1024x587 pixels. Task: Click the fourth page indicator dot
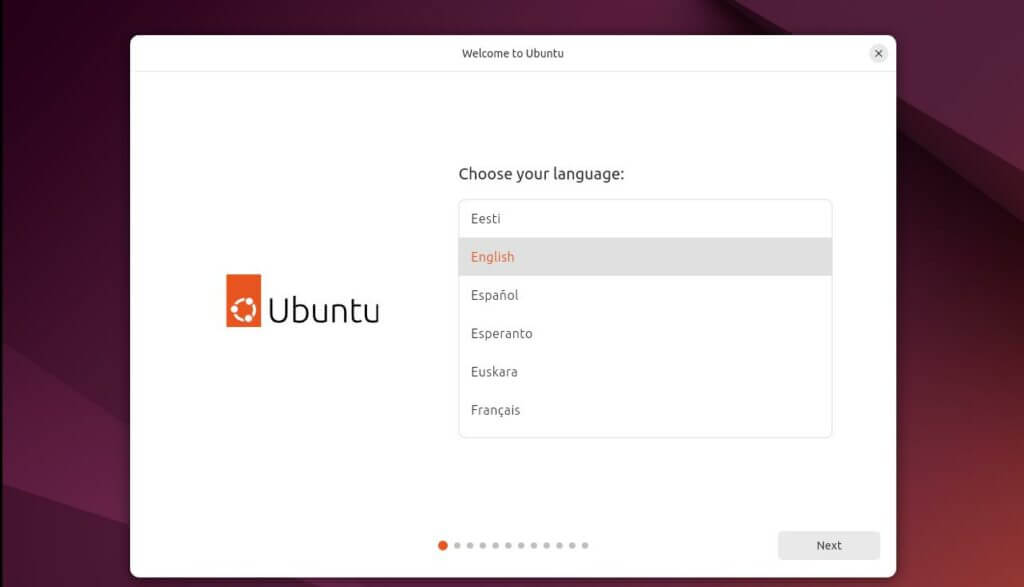[x=481, y=546]
